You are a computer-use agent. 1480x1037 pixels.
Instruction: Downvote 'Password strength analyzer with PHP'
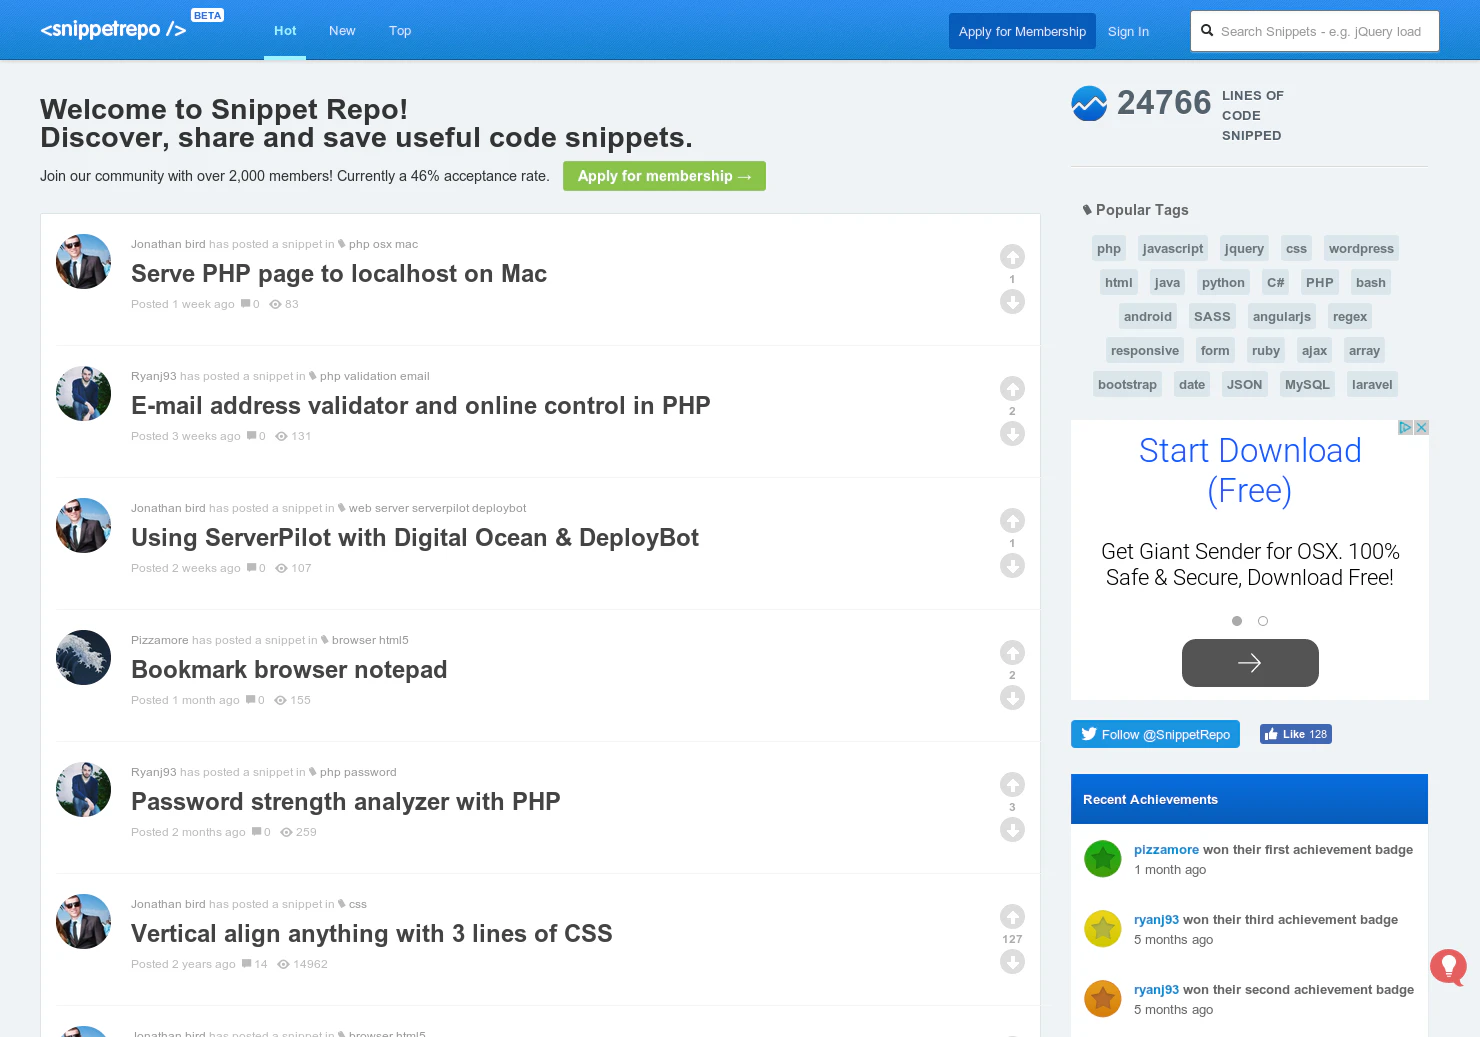point(1012,830)
